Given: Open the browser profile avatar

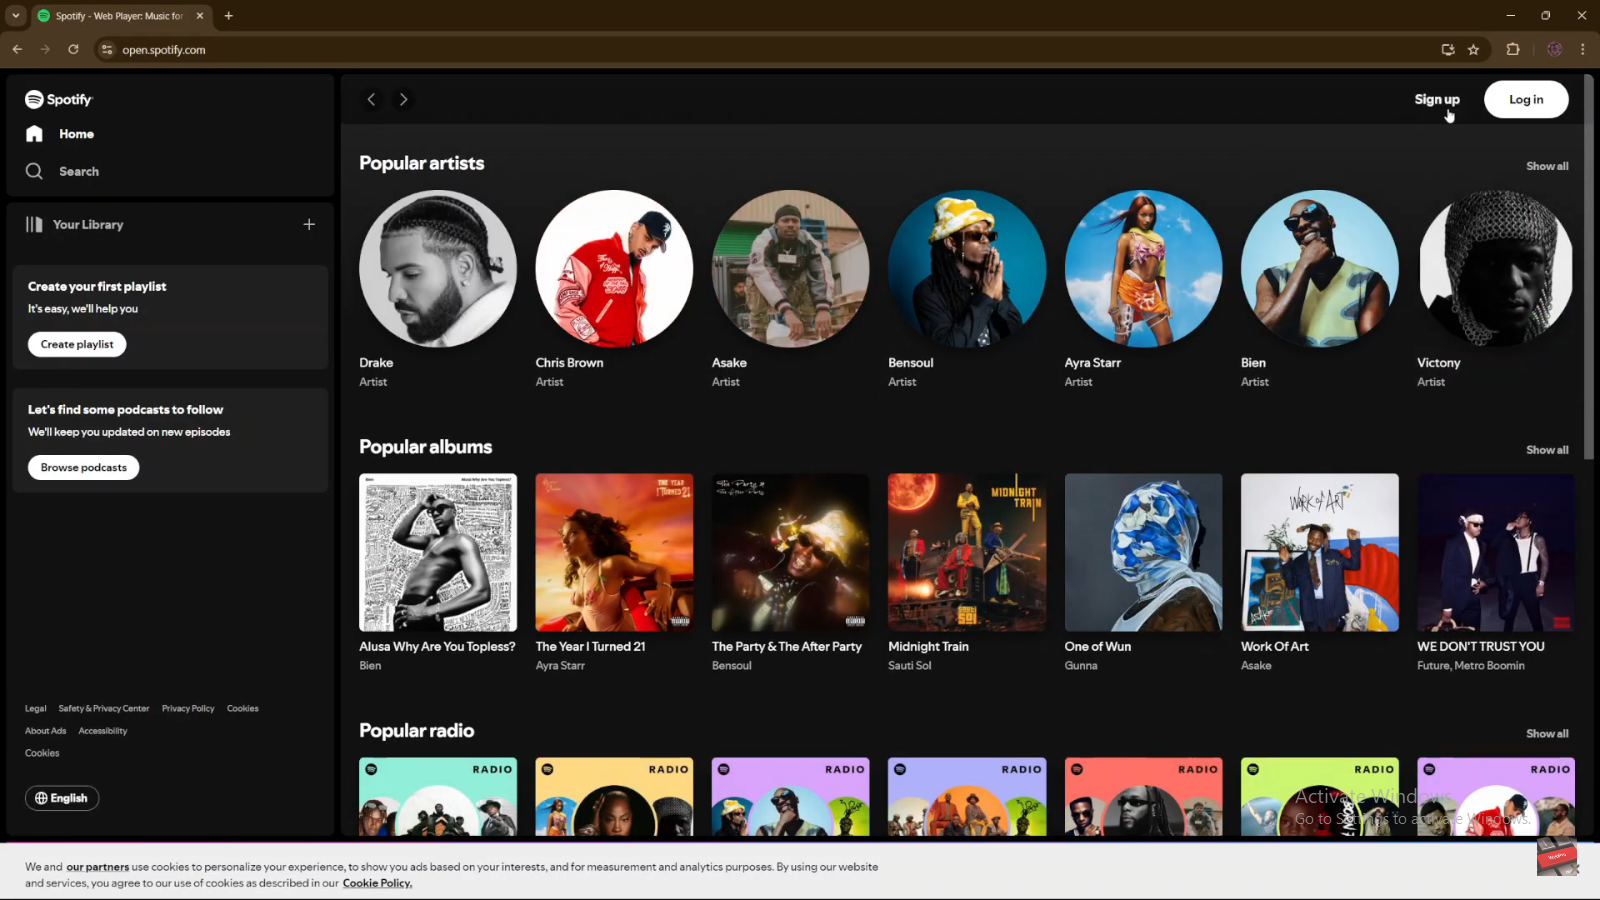Looking at the screenshot, I should [x=1554, y=49].
